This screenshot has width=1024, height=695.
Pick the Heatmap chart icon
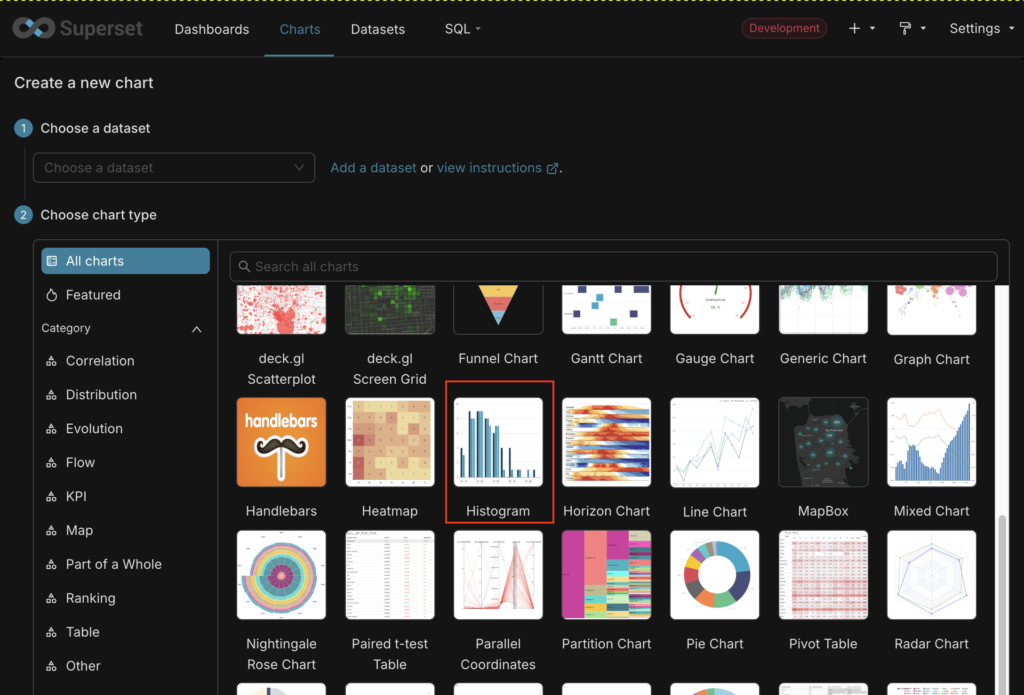coord(389,442)
